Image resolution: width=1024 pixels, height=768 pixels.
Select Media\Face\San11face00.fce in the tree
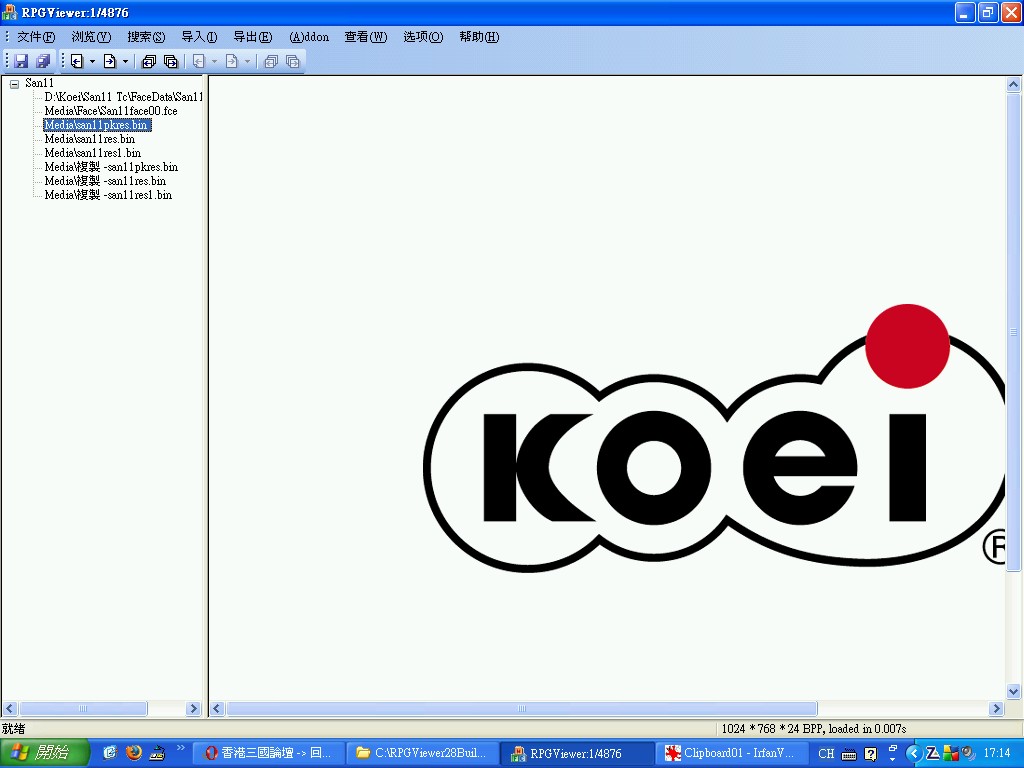111,111
